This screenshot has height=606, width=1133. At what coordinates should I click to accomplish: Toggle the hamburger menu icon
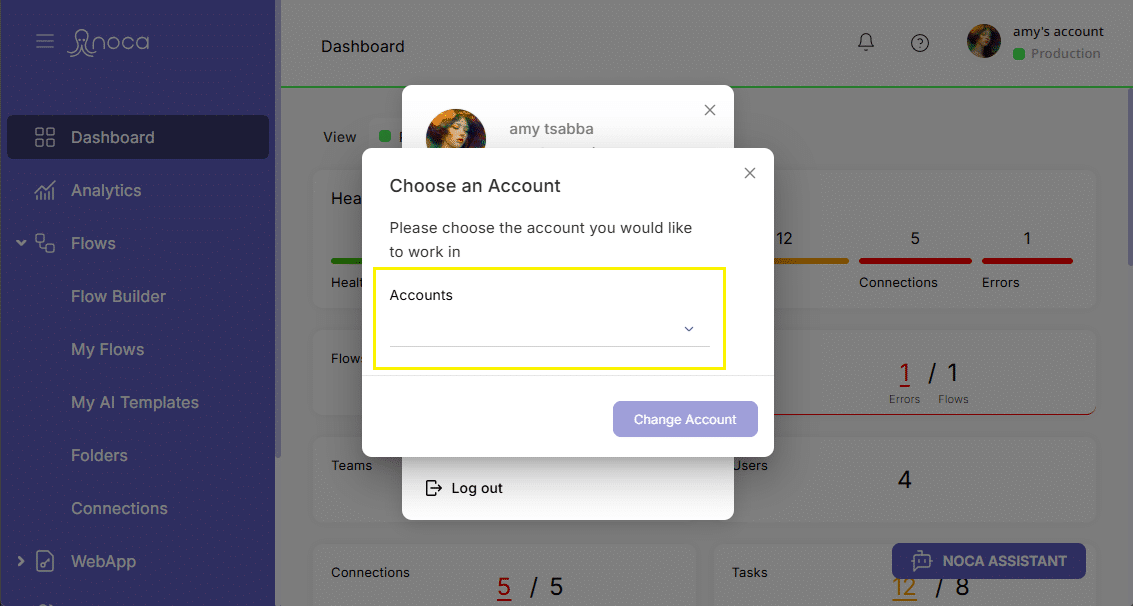coord(45,41)
